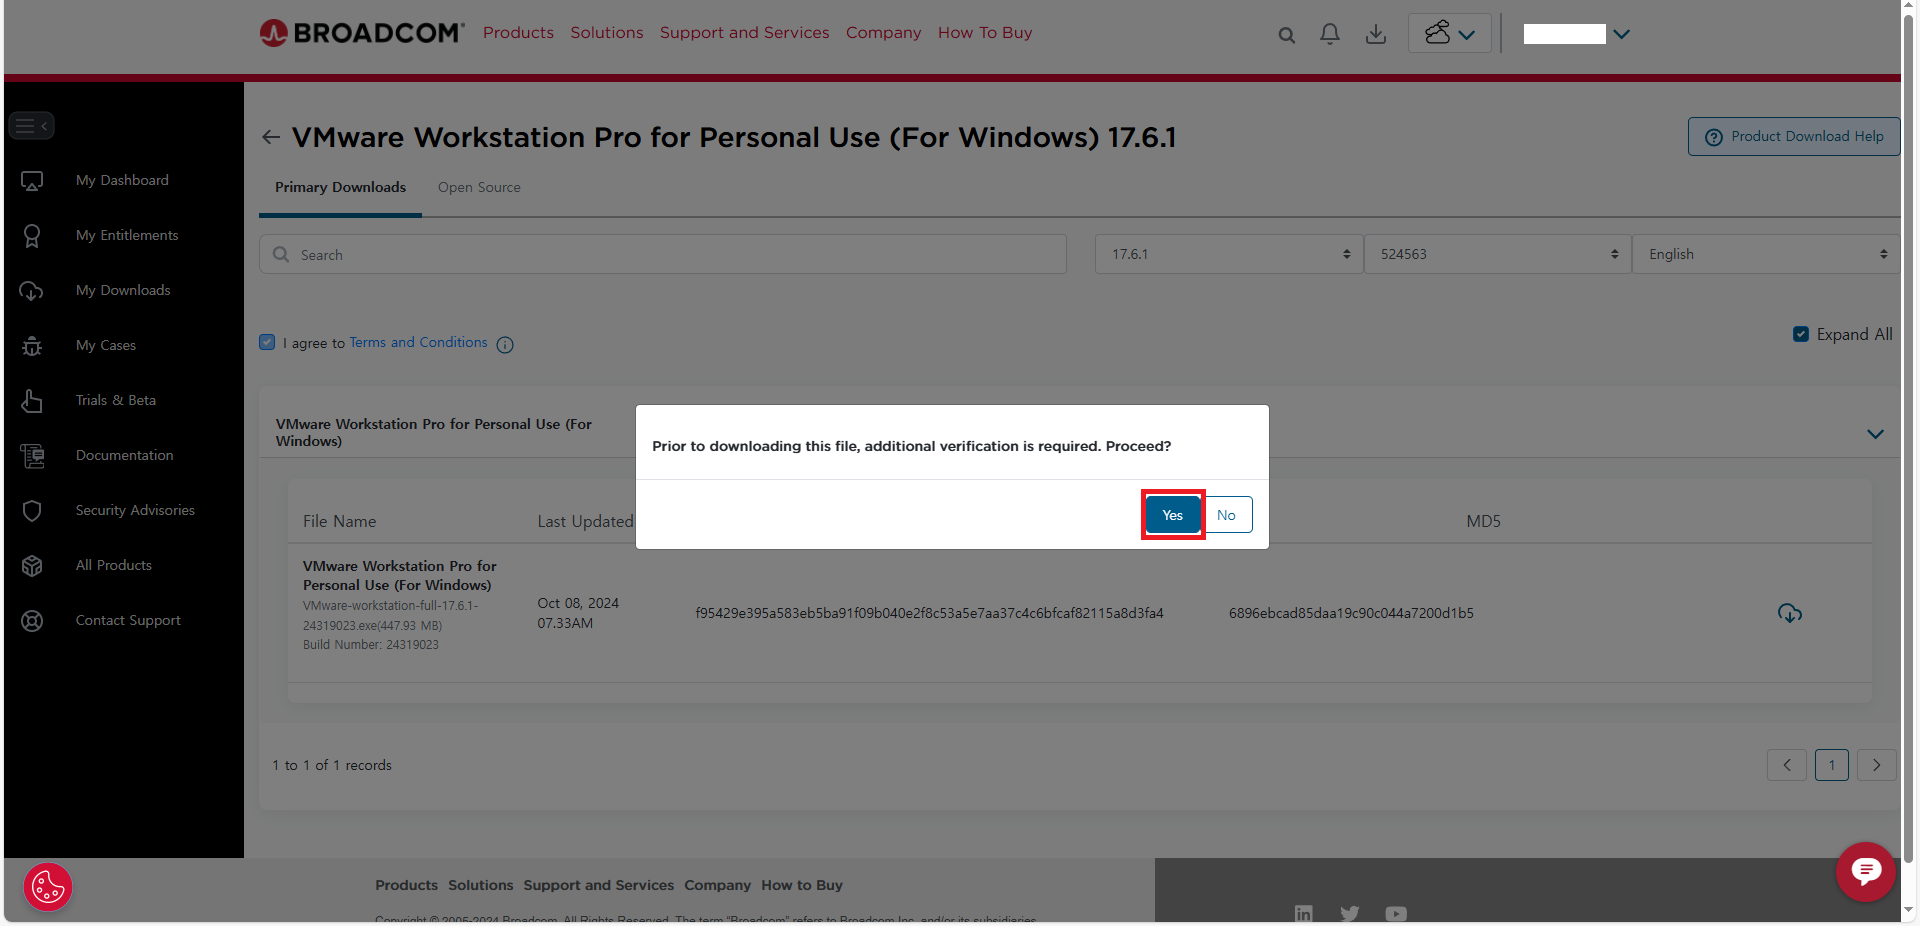Screen dimensions: 1920x926
Task: Select the Primary Downloads tab
Action: (x=340, y=188)
